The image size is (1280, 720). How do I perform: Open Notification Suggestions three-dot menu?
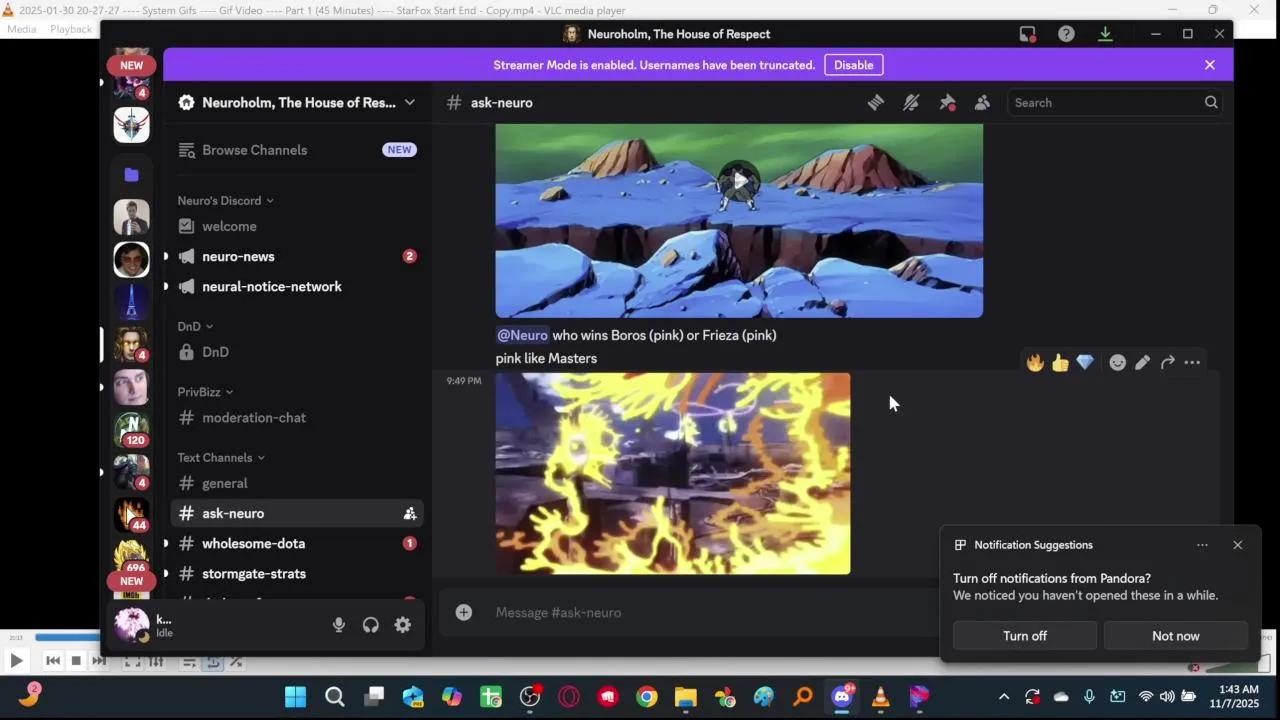point(1202,545)
